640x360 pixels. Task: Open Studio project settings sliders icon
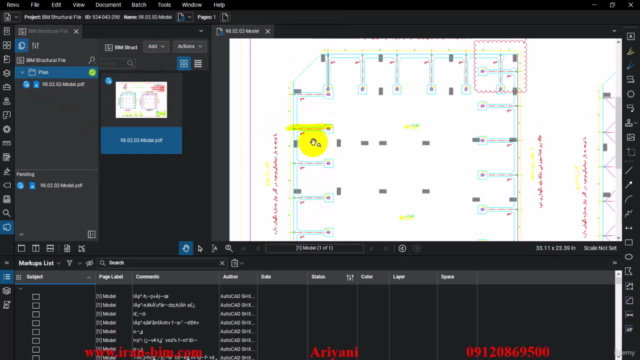[36, 46]
